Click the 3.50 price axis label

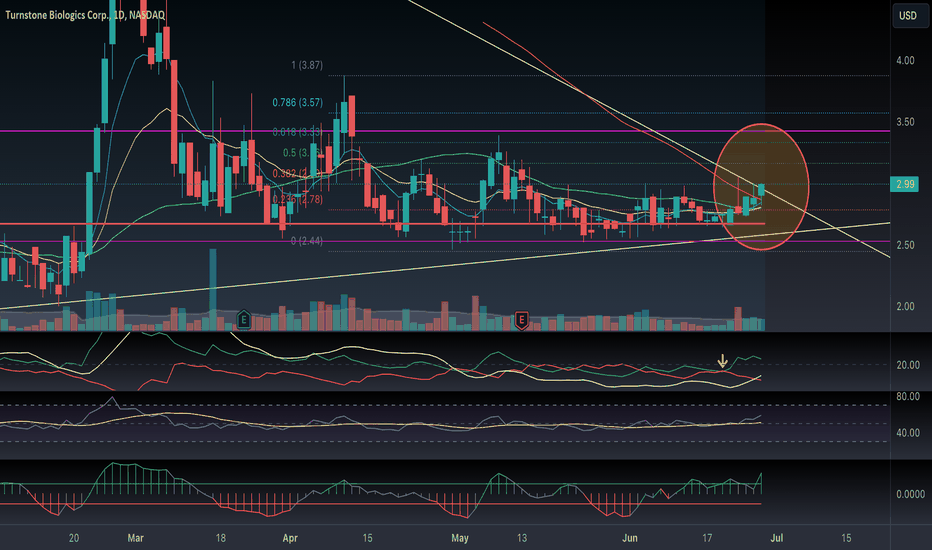(905, 122)
